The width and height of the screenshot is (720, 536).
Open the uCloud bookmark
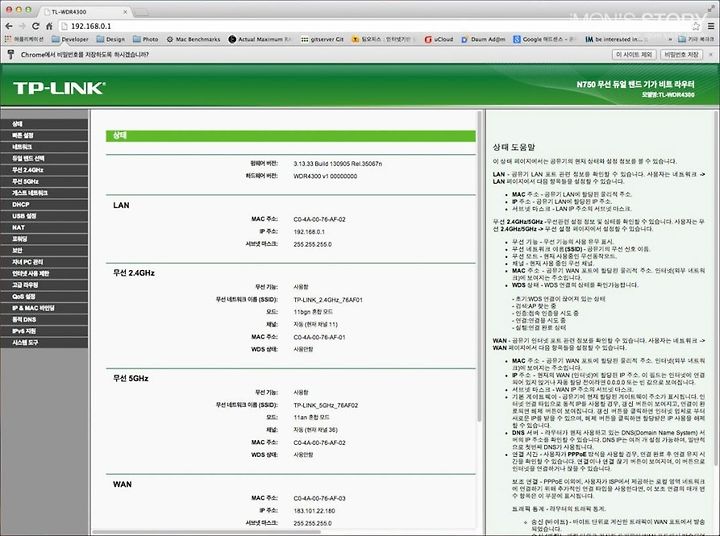pyautogui.click(x=439, y=39)
